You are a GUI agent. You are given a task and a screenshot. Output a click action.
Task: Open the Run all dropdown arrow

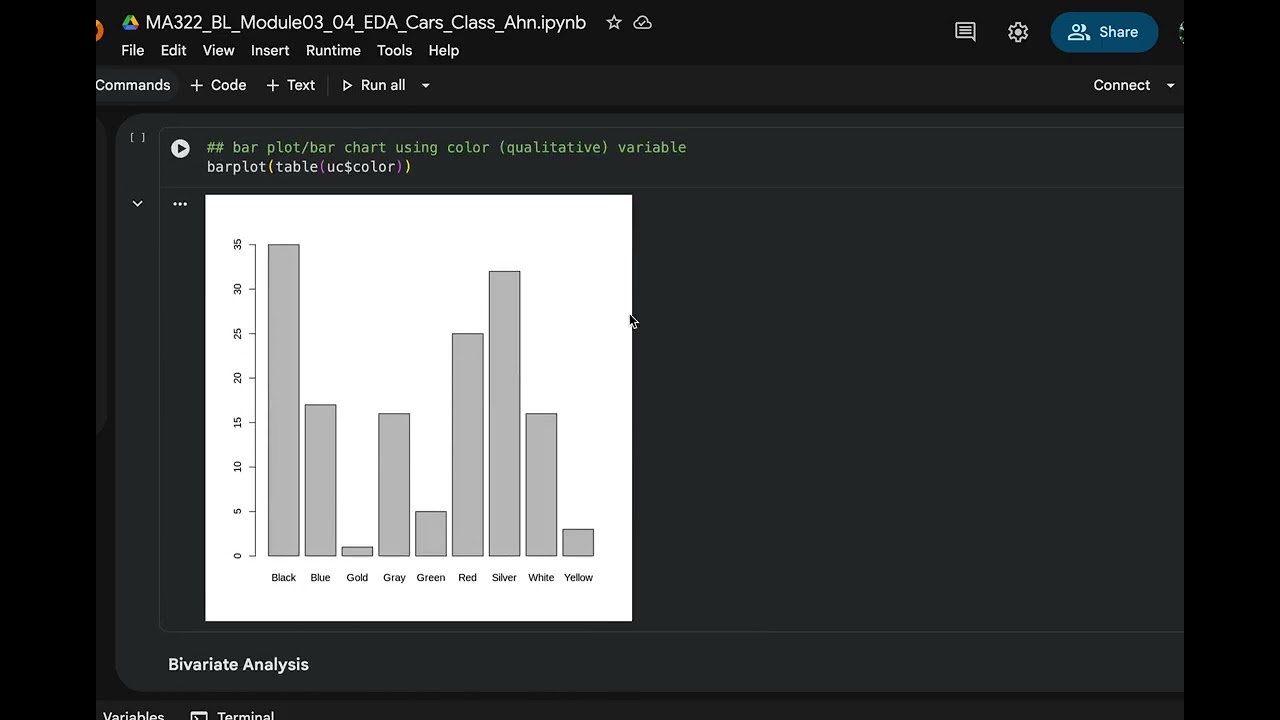[x=425, y=85]
